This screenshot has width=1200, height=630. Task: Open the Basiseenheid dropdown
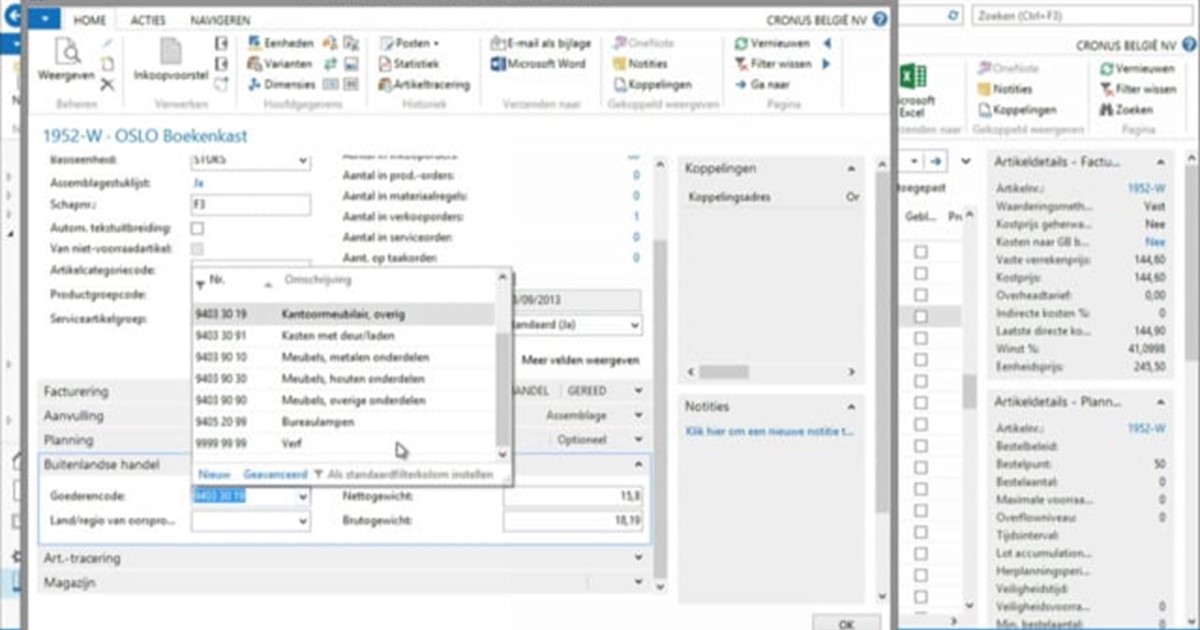coord(303,160)
